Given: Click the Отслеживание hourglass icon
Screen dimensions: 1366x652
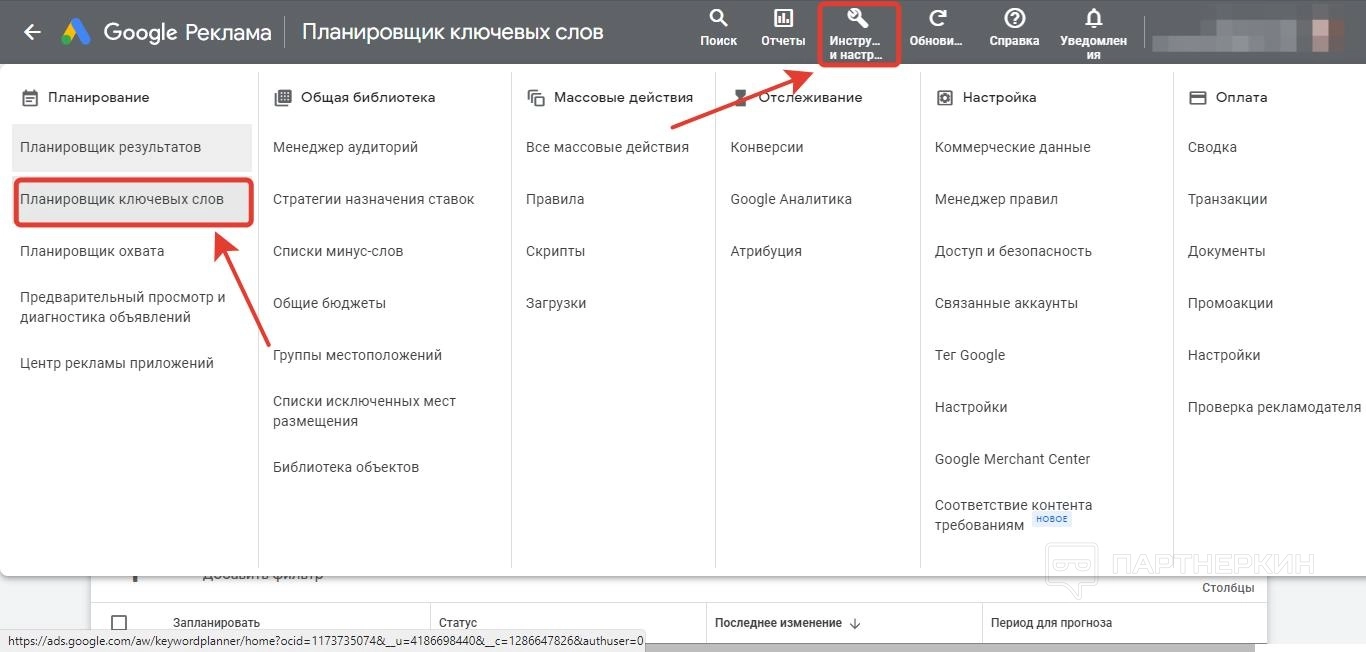Looking at the screenshot, I should tap(741, 97).
